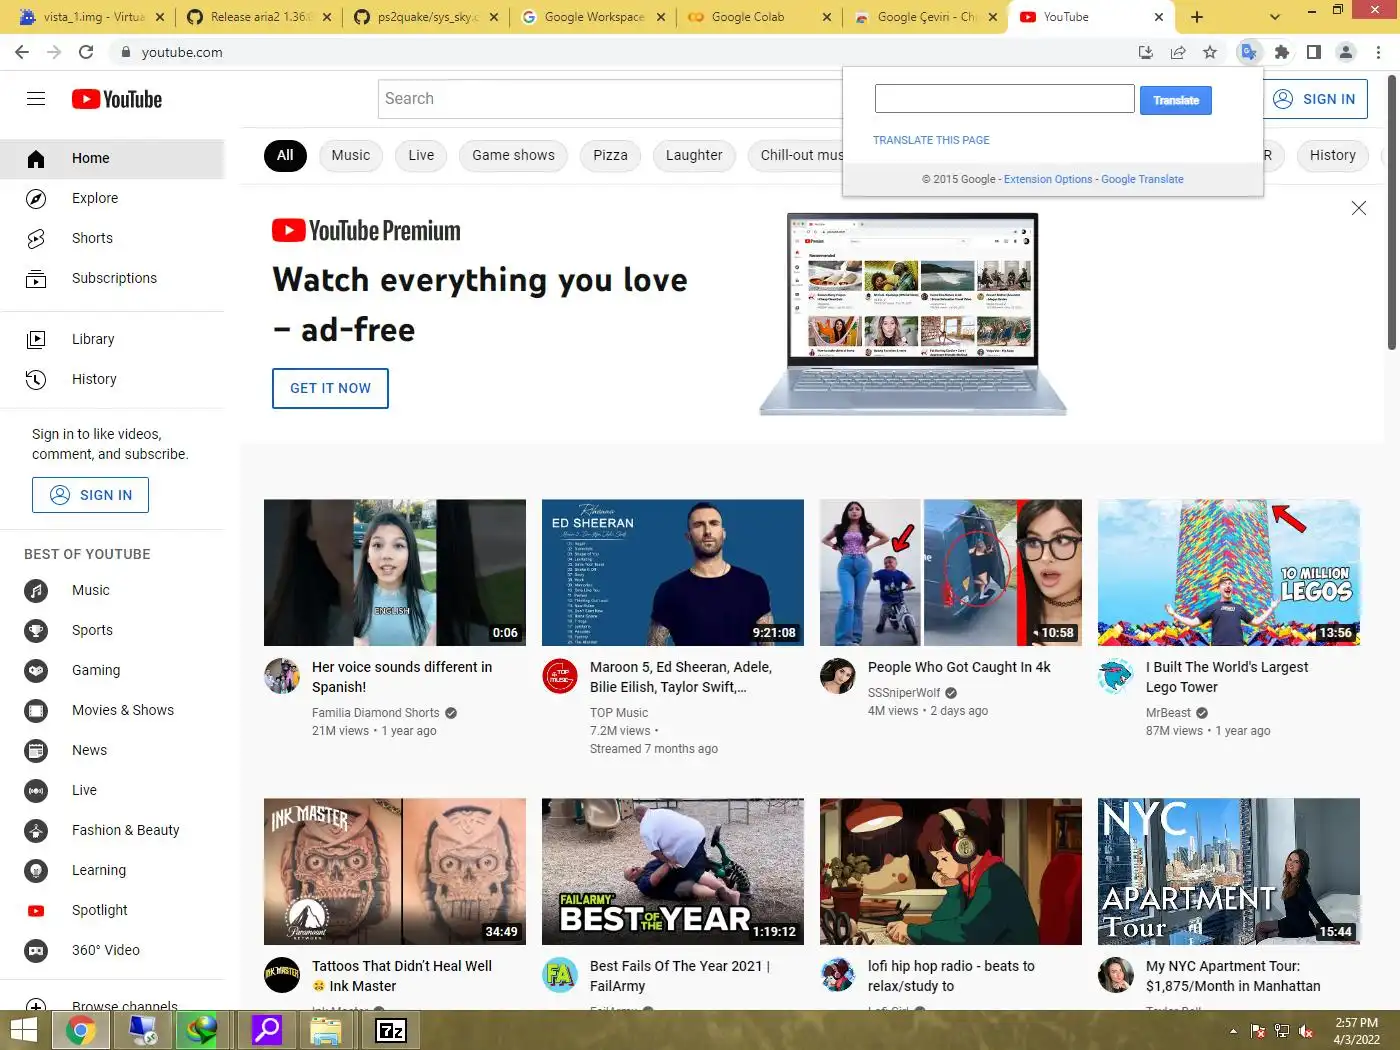Switch to the Release aria2 tab

(258, 17)
